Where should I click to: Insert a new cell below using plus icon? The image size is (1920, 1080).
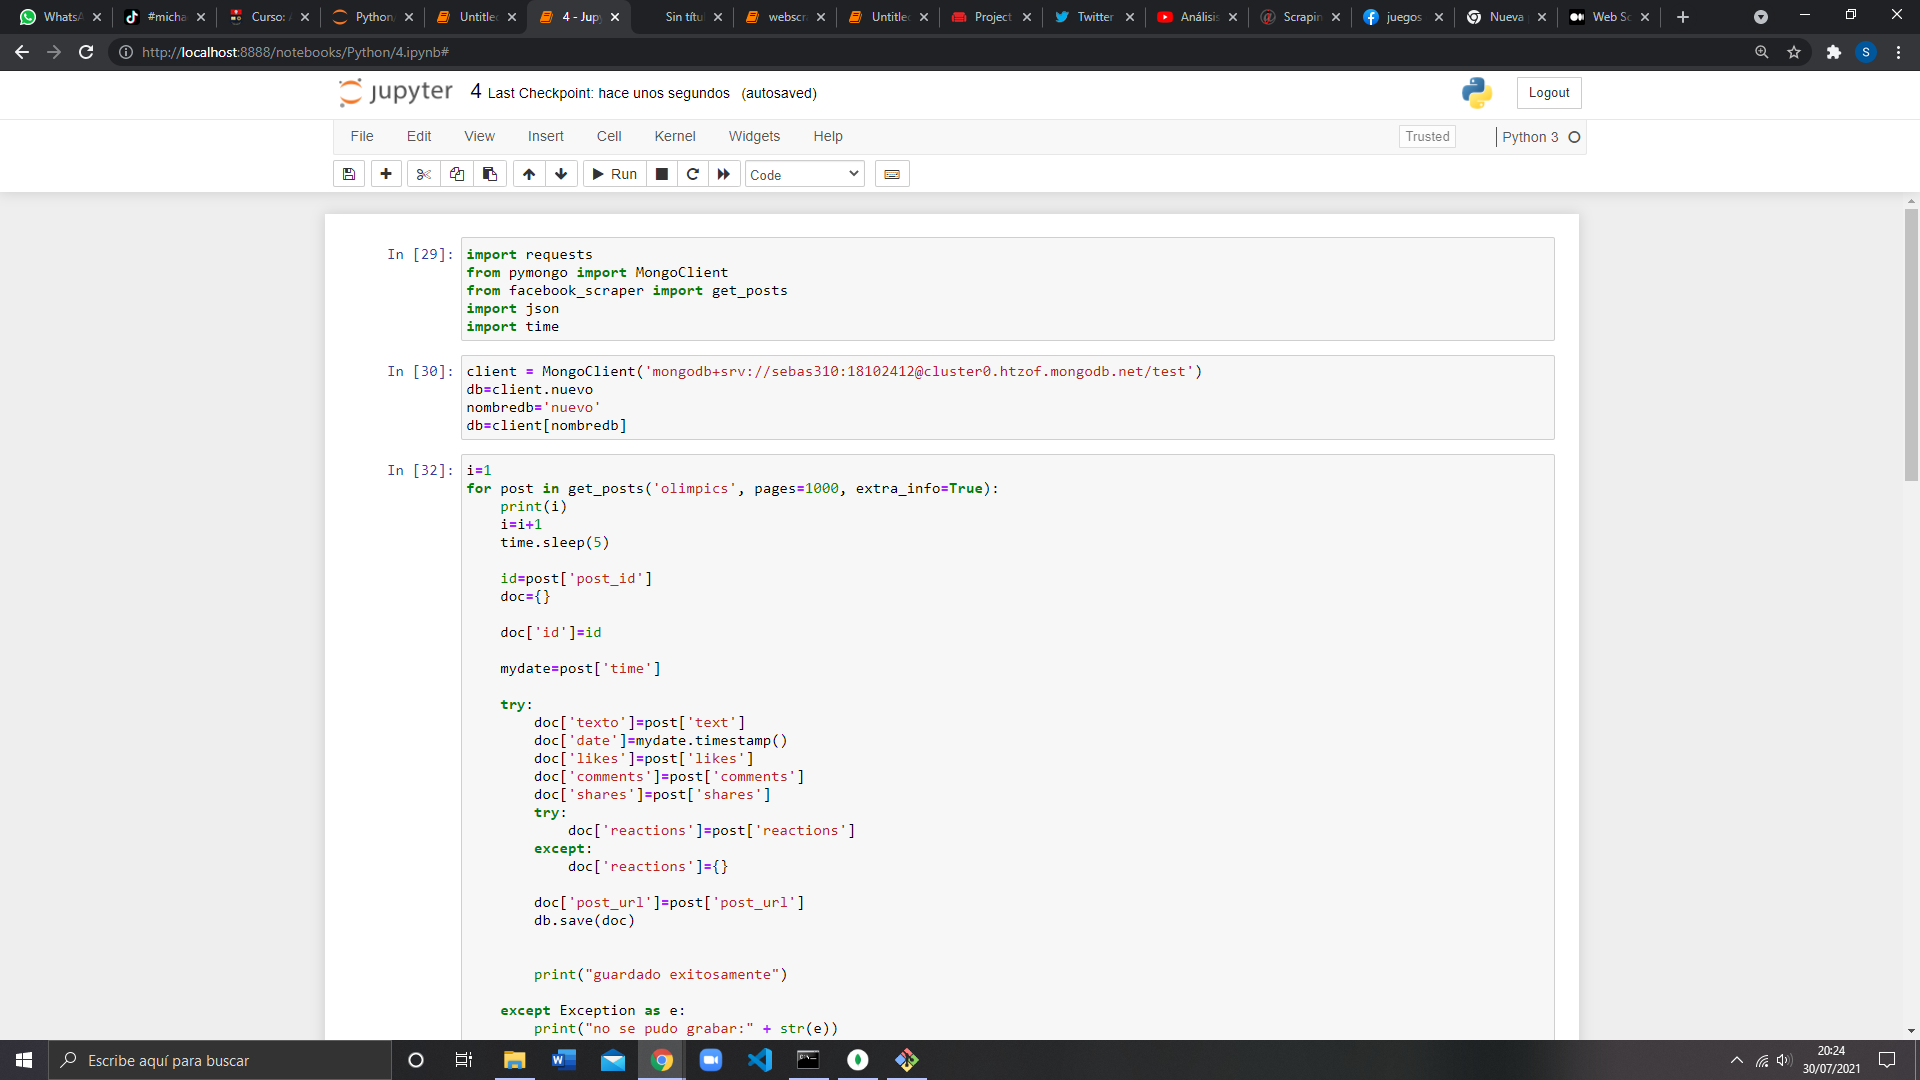386,173
